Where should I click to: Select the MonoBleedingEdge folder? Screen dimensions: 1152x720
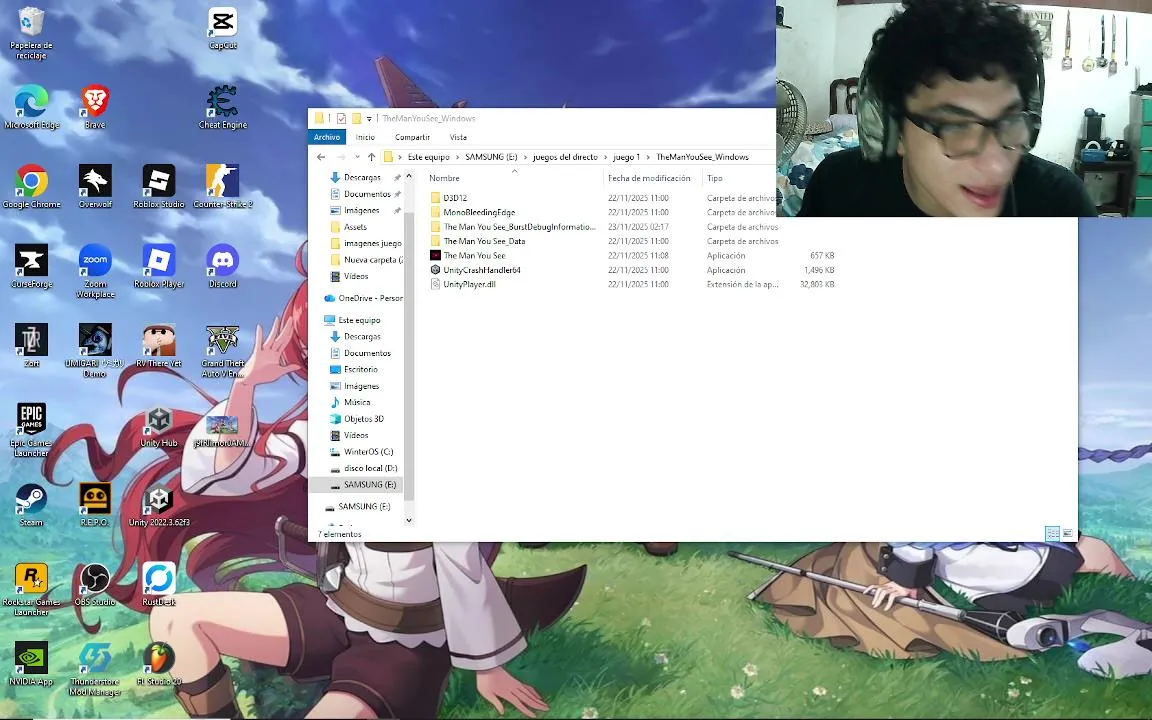click(x=473, y=212)
